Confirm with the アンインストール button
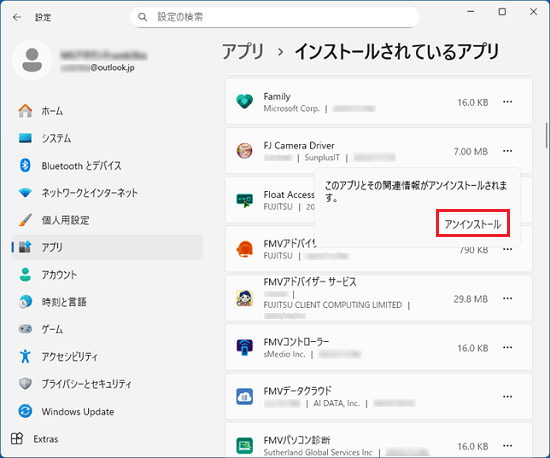 tap(473, 223)
